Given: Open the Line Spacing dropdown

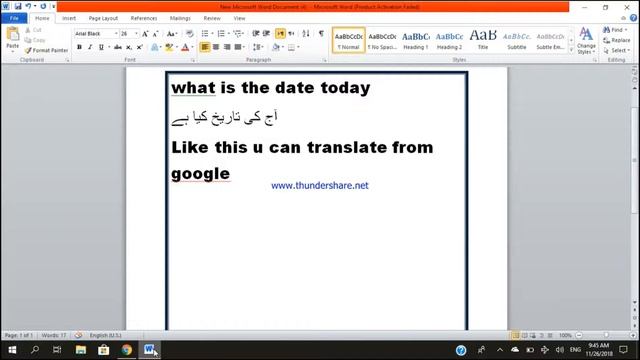Looking at the screenshot, I should pyautogui.click(x=258, y=47).
